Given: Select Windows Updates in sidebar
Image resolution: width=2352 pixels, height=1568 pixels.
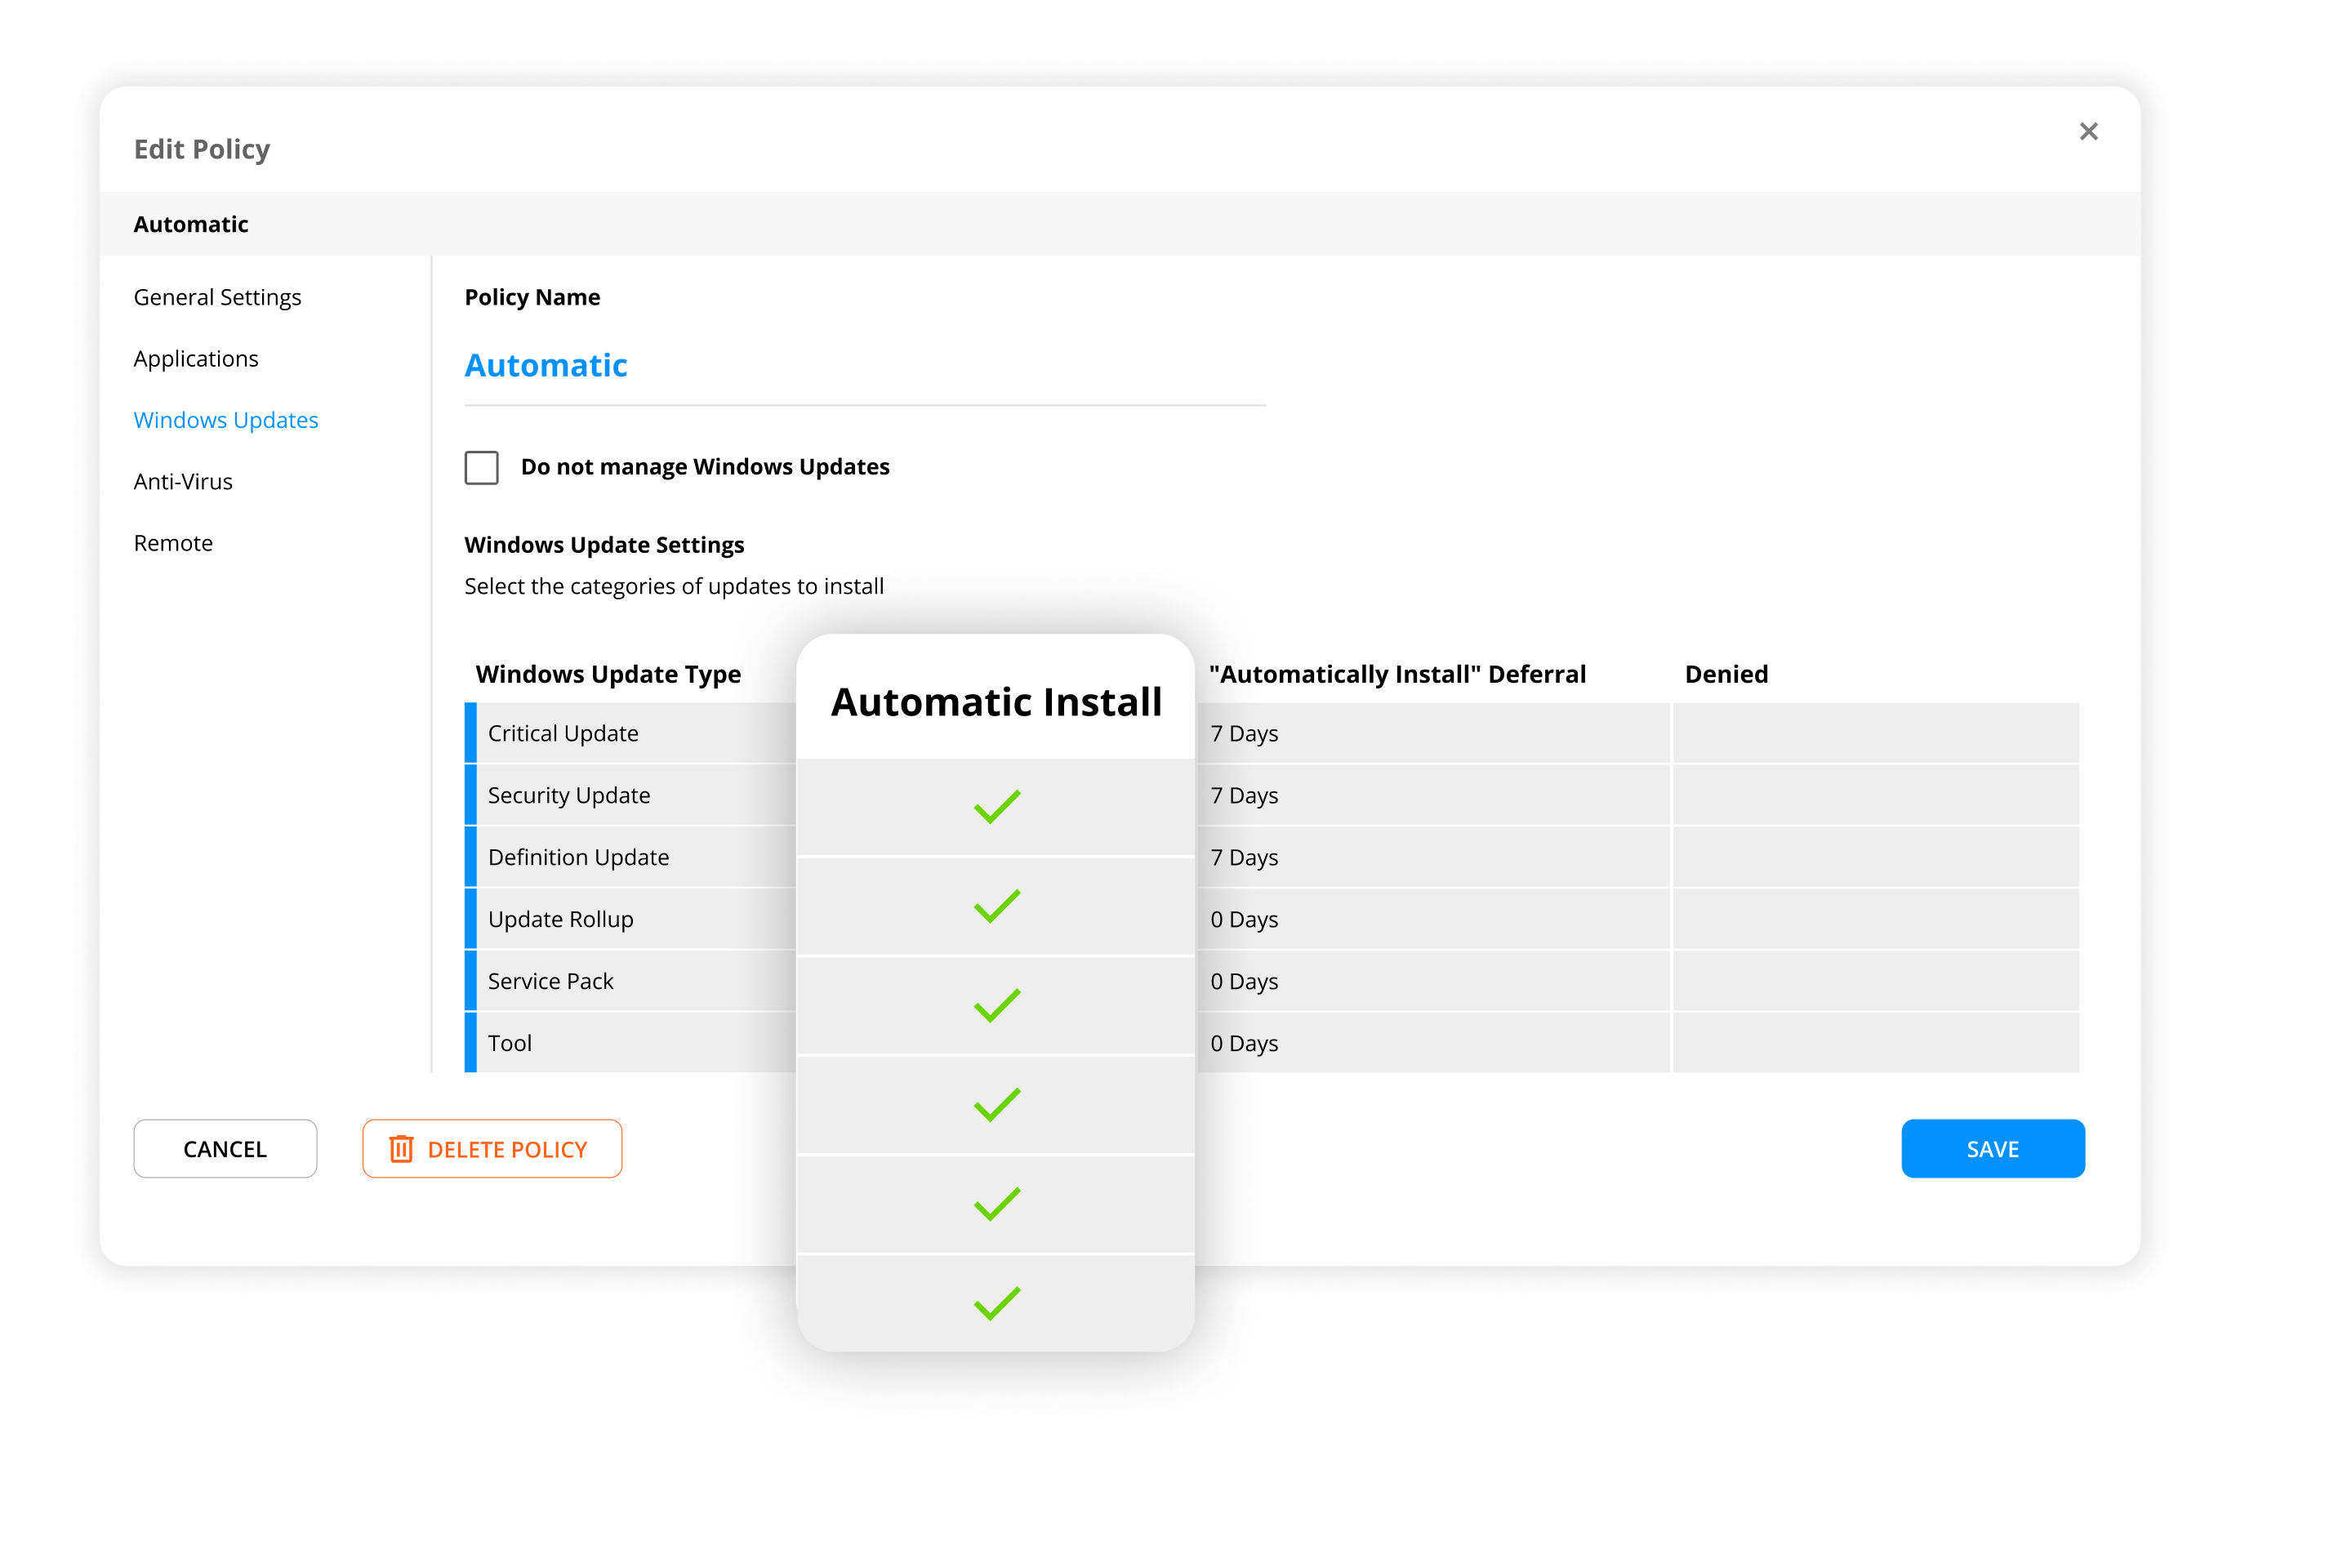Looking at the screenshot, I should pyautogui.click(x=226, y=420).
